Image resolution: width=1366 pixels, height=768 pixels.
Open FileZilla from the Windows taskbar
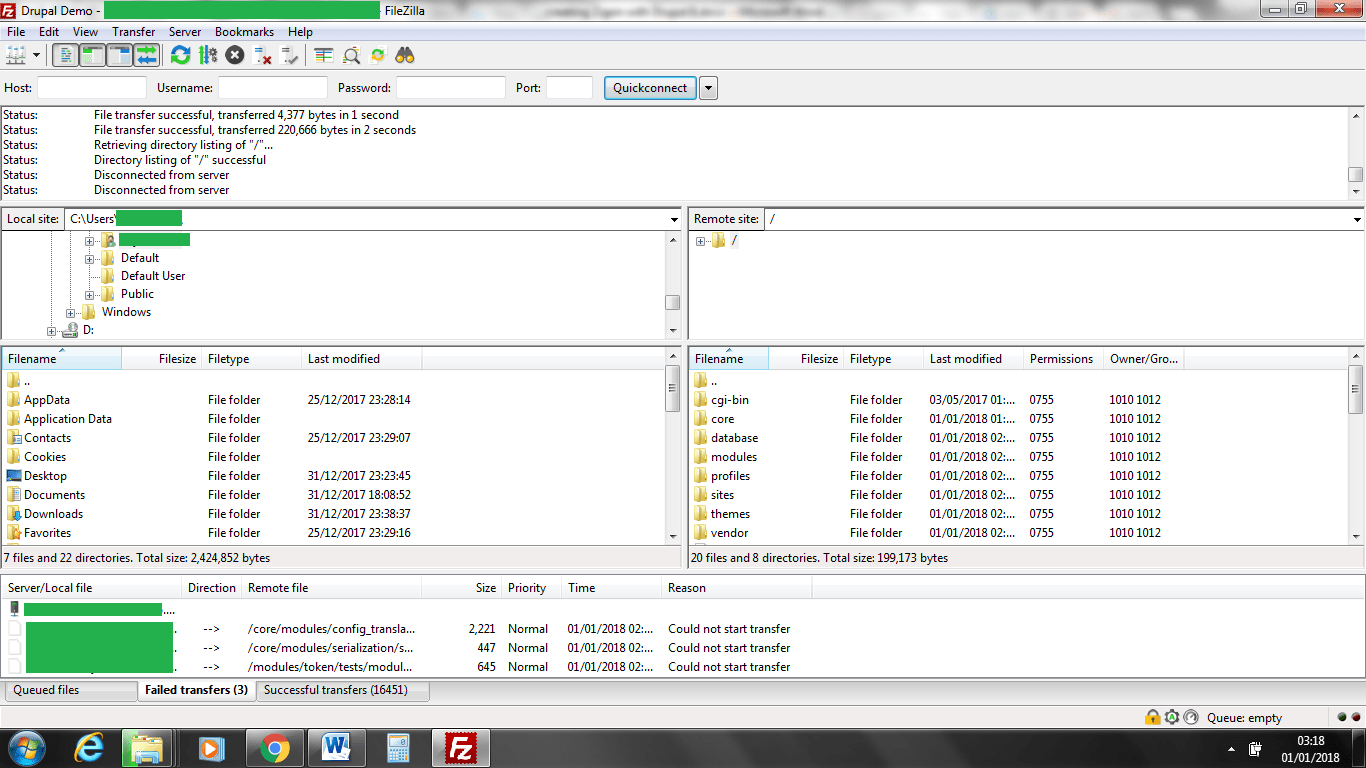[461, 747]
